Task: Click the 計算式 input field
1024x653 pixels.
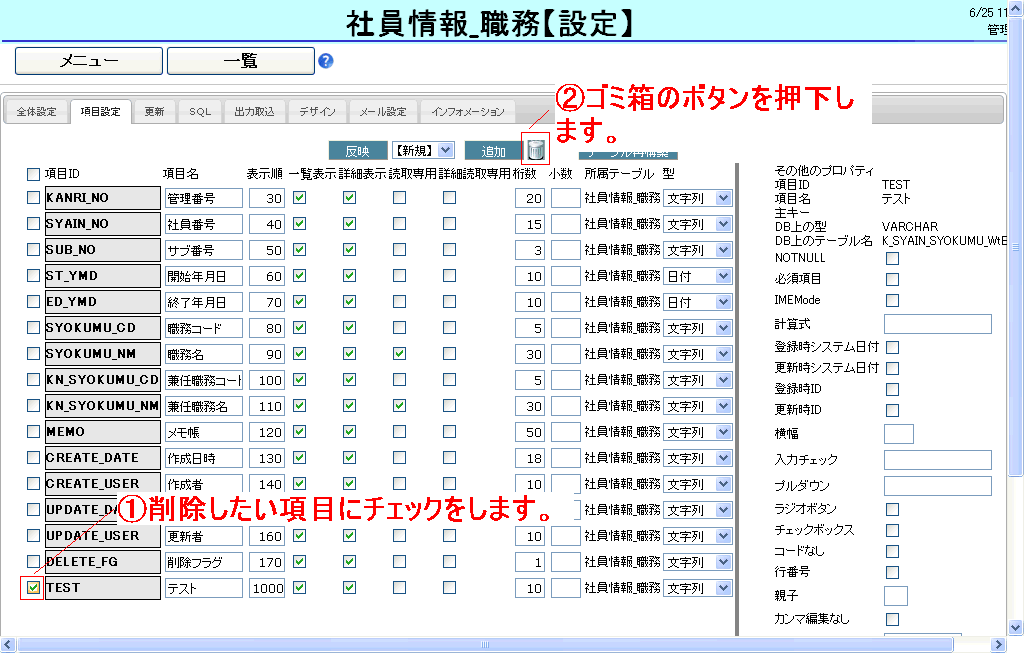Action: pos(937,324)
